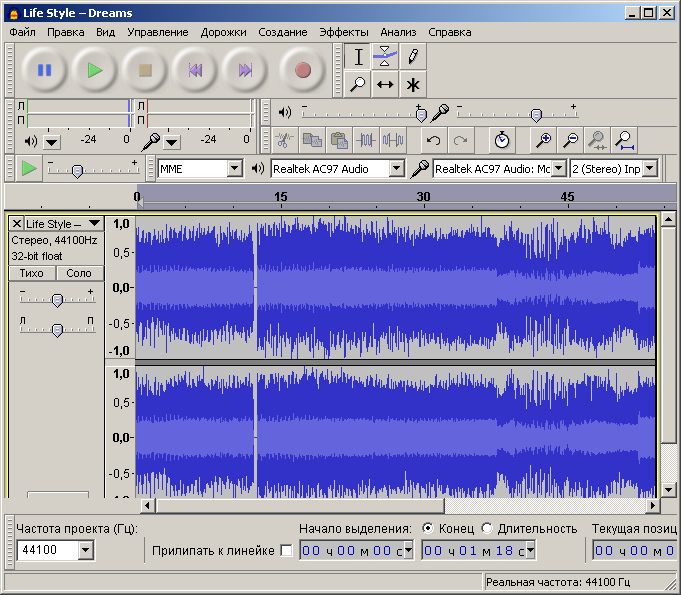
Task: Click the Pause playback button
Action: tap(44, 70)
